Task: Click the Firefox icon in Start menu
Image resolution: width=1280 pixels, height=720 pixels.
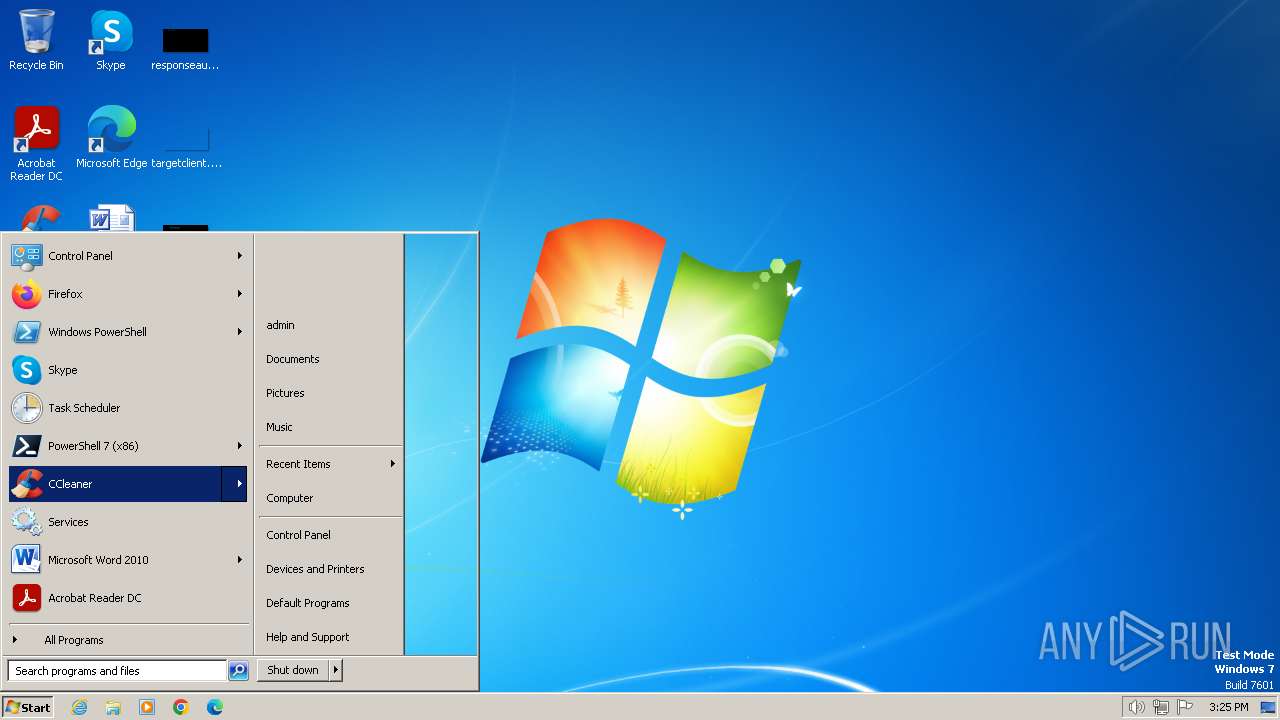Action: click(x=27, y=294)
